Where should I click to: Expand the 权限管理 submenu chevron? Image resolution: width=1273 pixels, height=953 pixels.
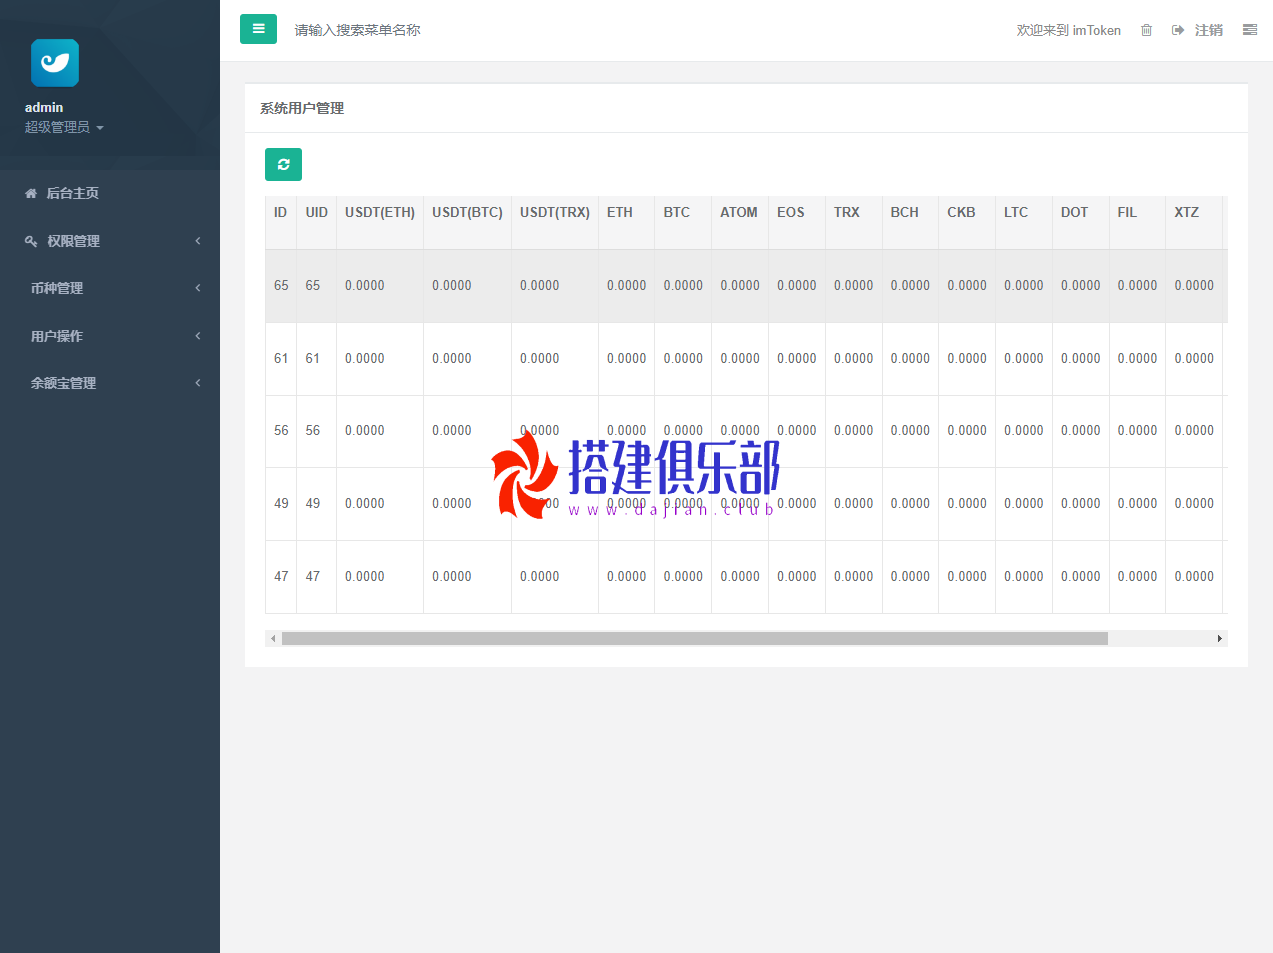click(198, 241)
